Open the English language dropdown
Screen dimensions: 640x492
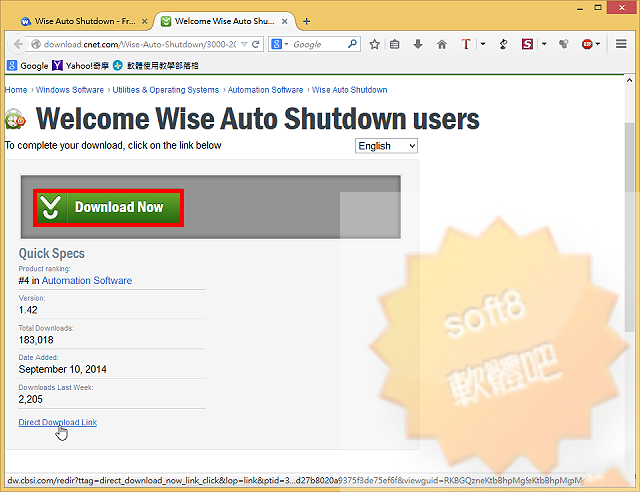tap(386, 146)
